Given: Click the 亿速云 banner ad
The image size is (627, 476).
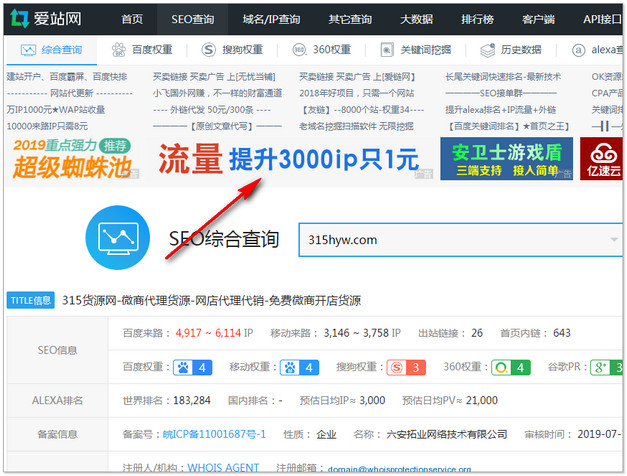Looking at the screenshot, I should pyautogui.click(x=601, y=158).
